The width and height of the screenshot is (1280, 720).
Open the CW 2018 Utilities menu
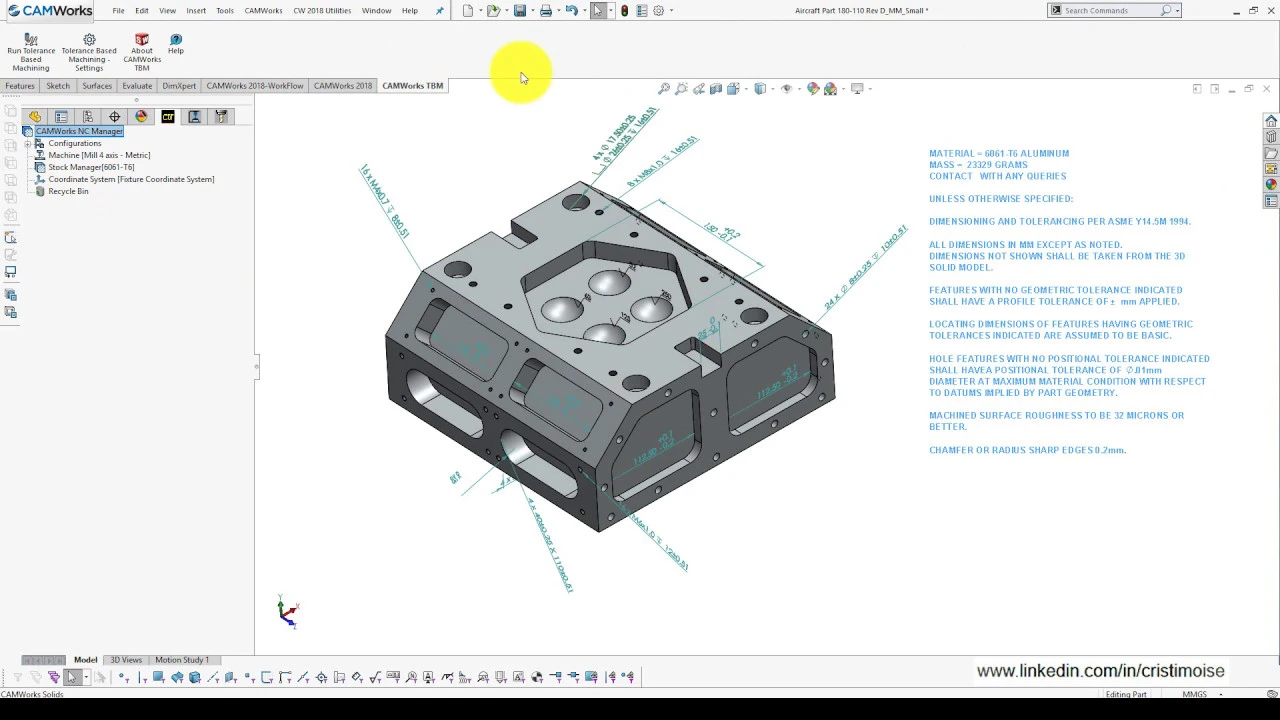322,10
